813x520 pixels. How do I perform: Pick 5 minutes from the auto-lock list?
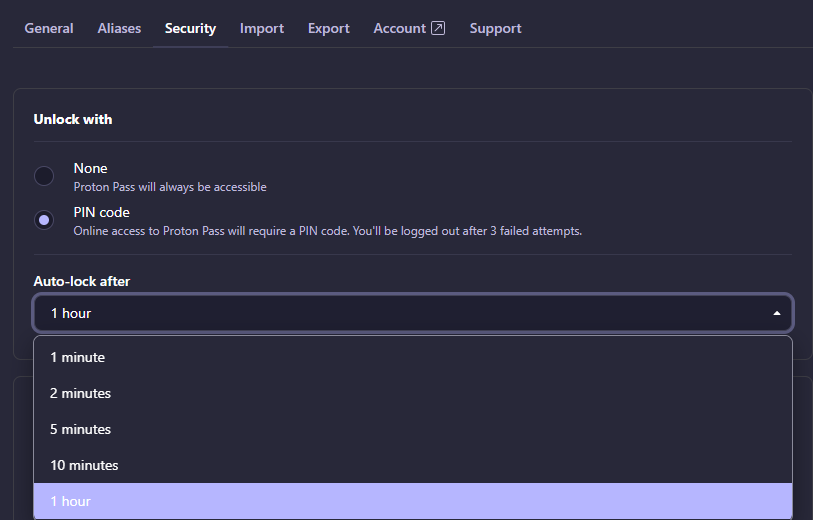[x=81, y=429]
